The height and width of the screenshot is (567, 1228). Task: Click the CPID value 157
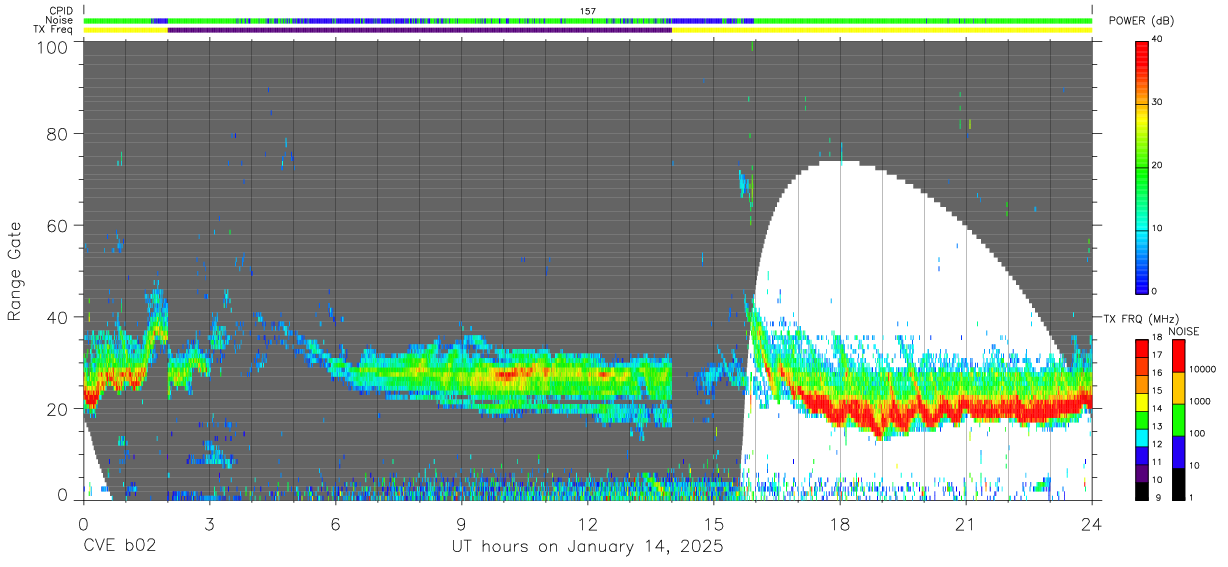point(588,11)
